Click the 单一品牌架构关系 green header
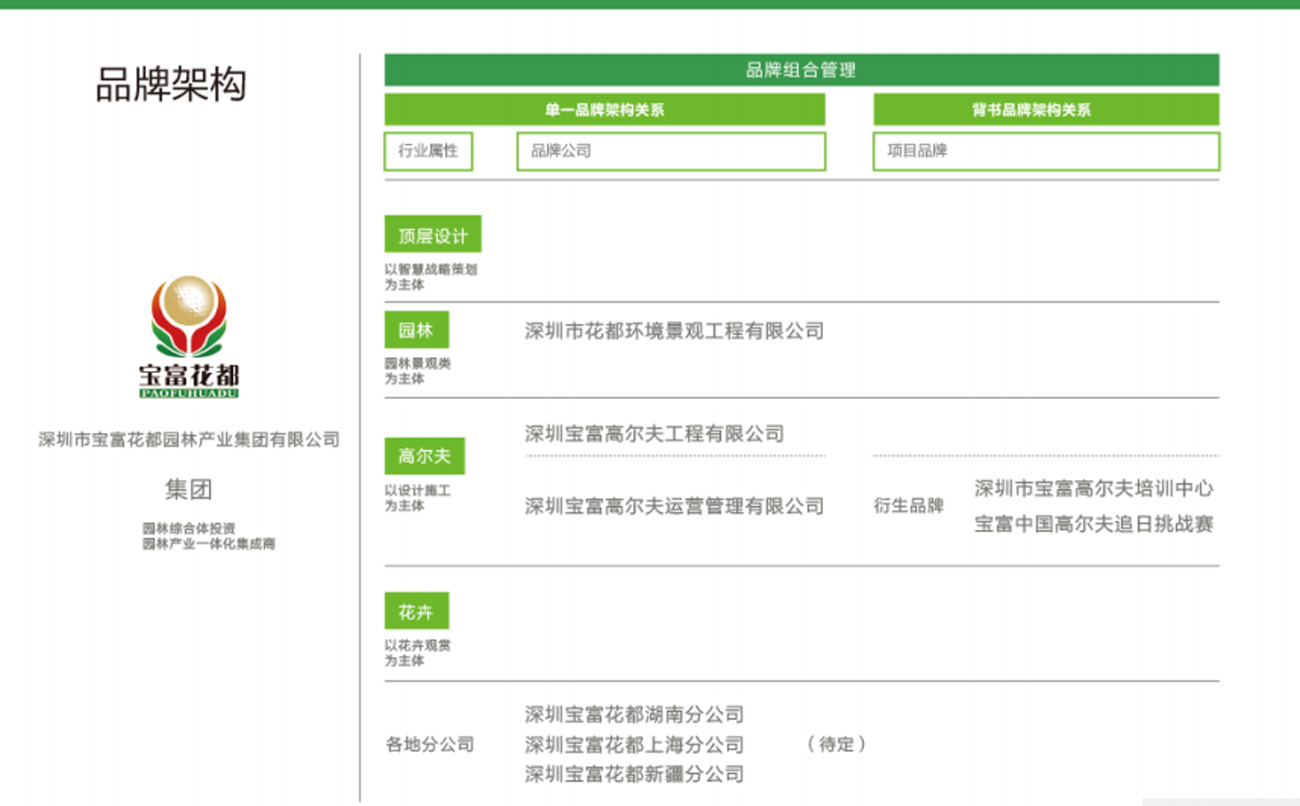This screenshot has height=806, width=1300. tap(605, 110)
